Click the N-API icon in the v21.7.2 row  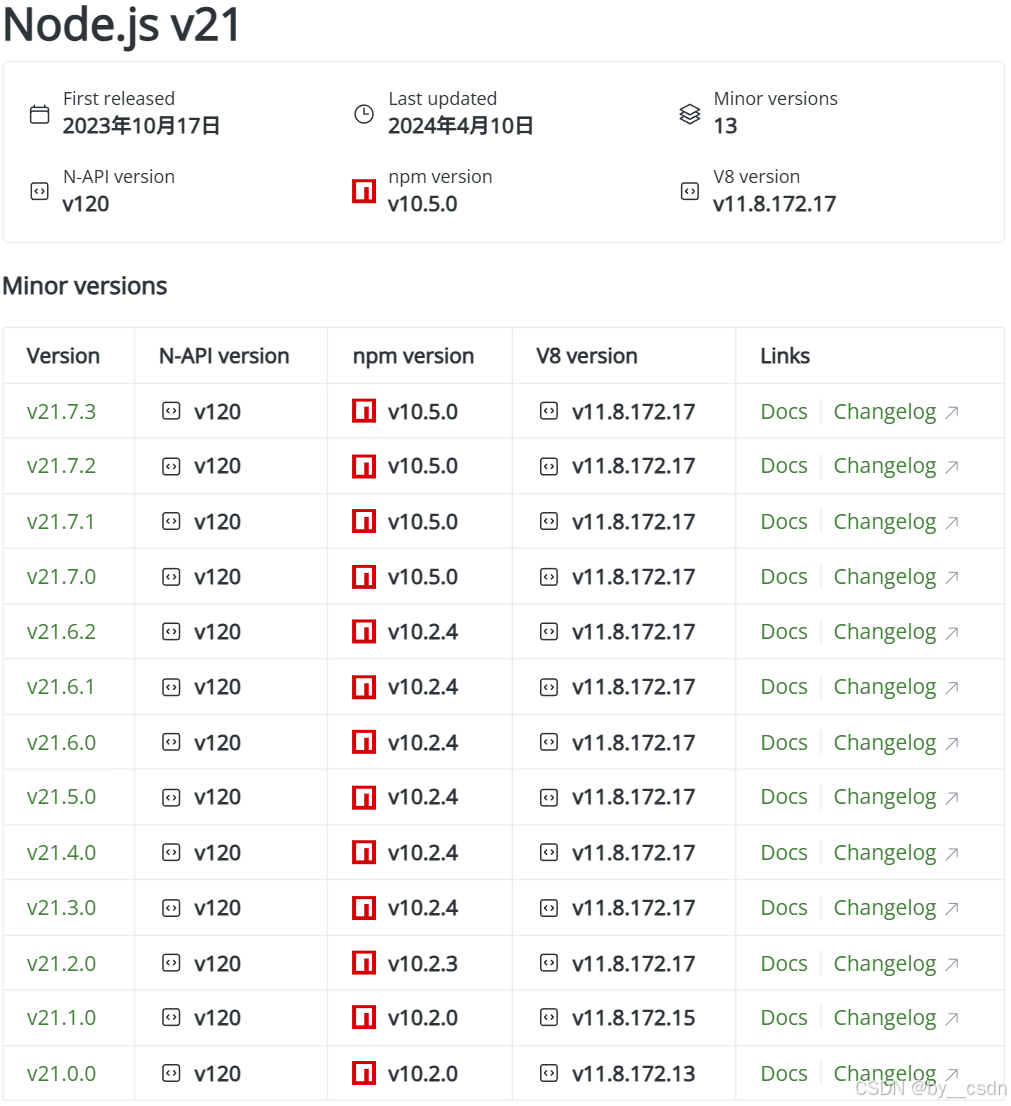(x=171, y=466)
